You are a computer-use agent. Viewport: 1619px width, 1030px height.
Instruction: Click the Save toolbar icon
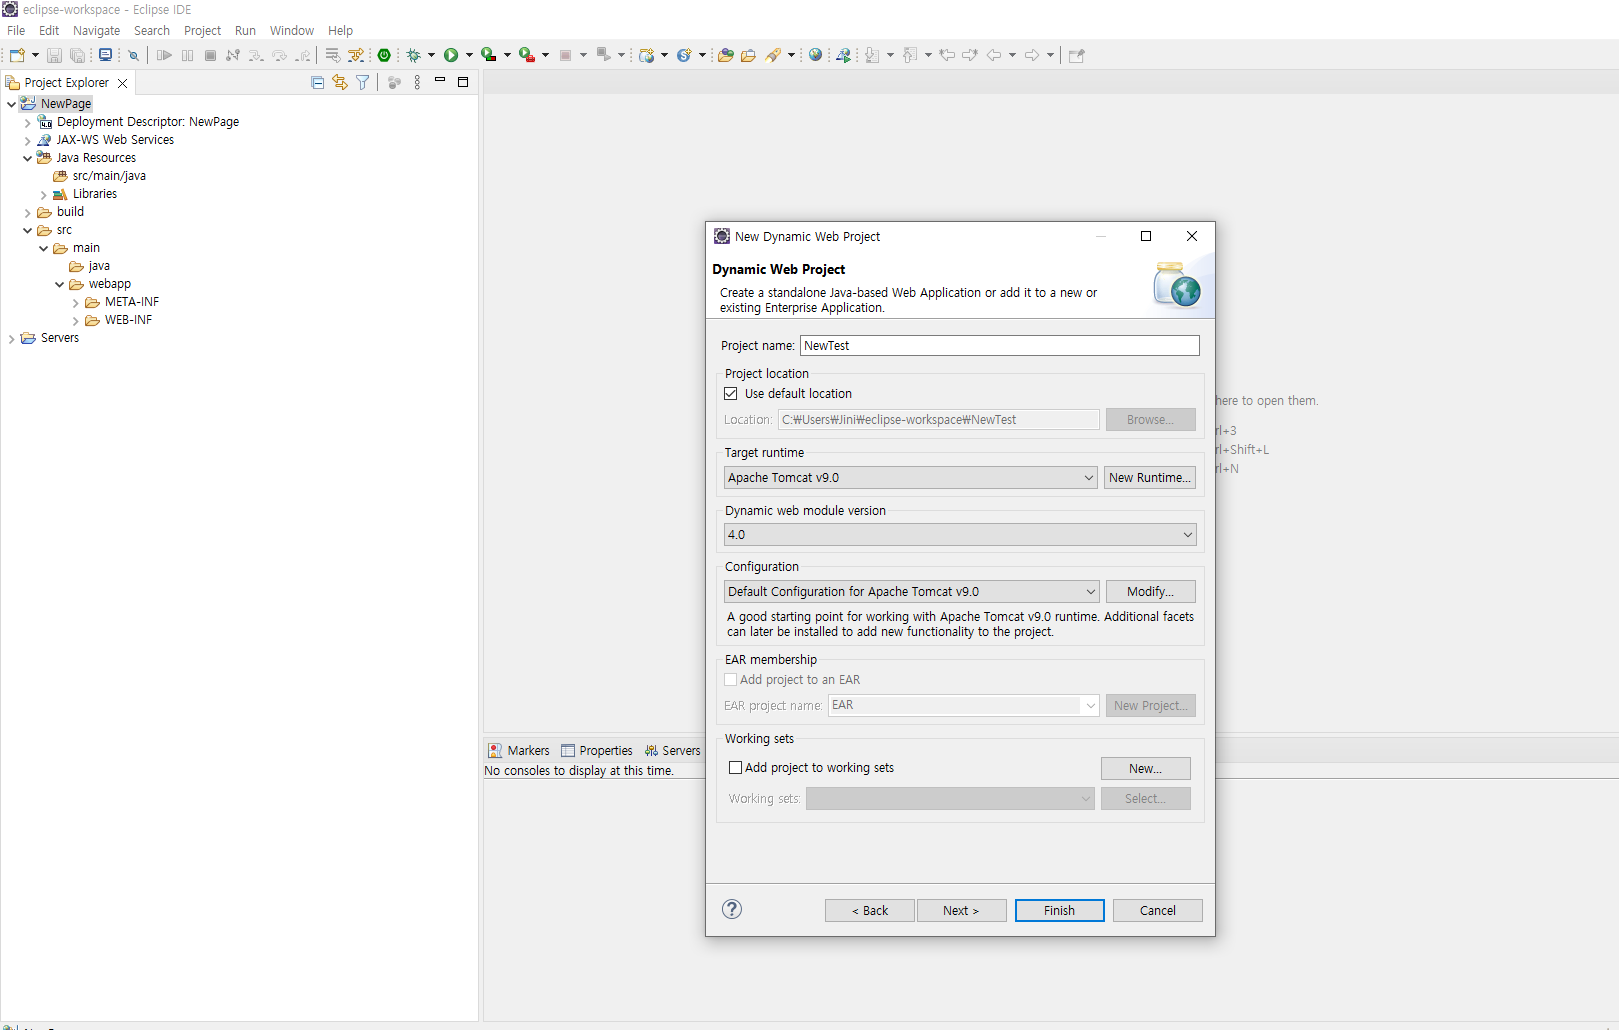pyautogui.click(x=54, y=55)
